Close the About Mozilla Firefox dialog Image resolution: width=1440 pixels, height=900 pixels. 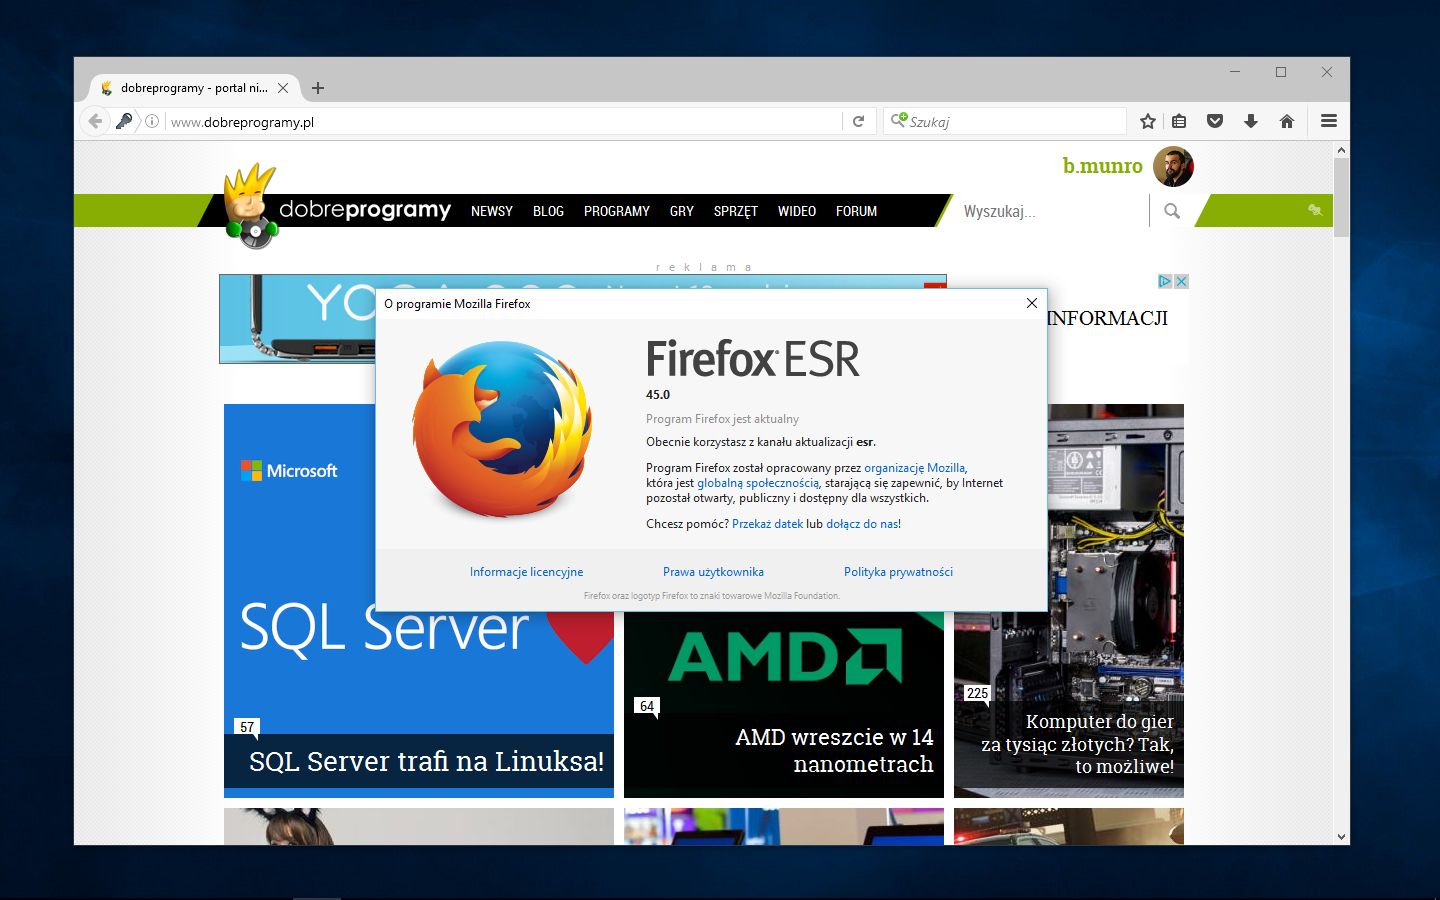click(1032, 303)
